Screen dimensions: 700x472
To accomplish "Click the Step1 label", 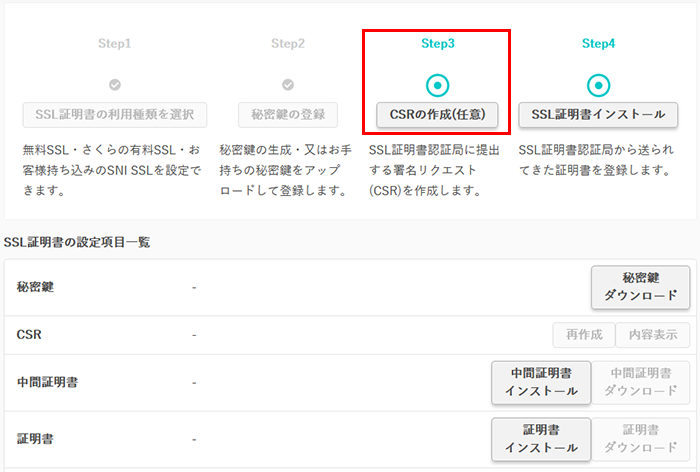I will click(x=115, y=44).
